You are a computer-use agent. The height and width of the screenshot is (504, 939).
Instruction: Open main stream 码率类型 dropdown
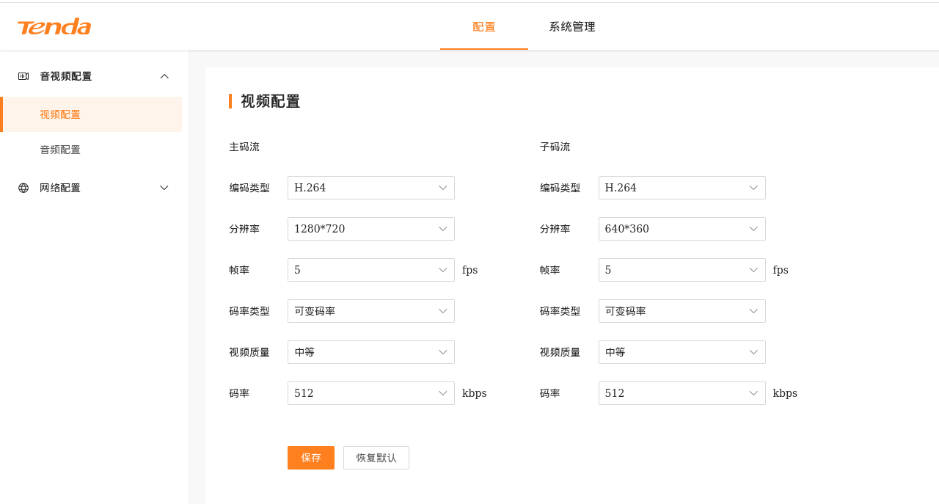[x=370, y=311]
